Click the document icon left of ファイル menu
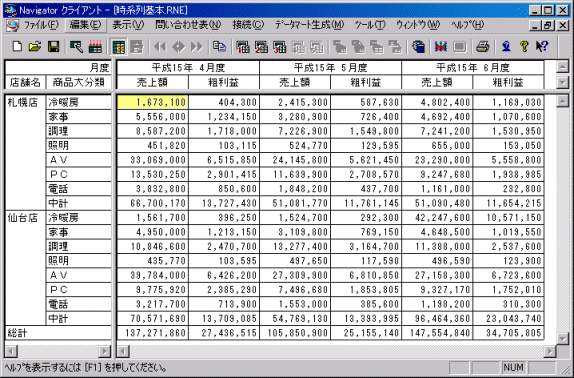 pos(12,25)
